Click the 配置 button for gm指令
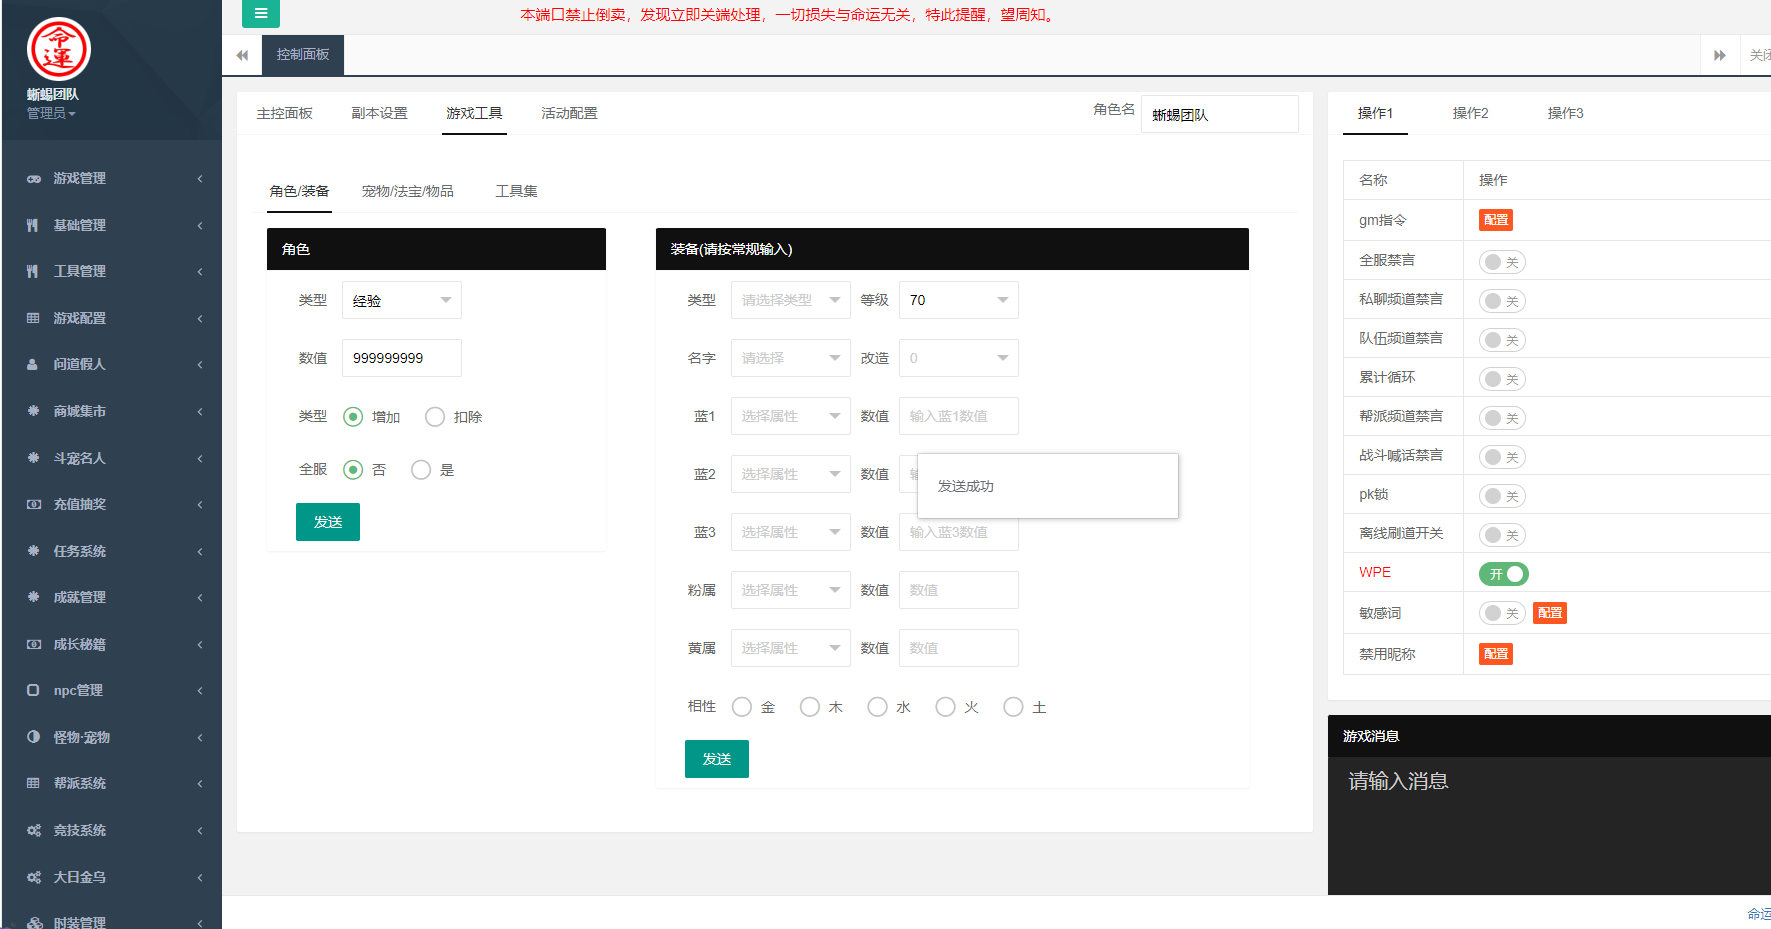Viewport: 1771px width, 929px height. coord(1495,220)
